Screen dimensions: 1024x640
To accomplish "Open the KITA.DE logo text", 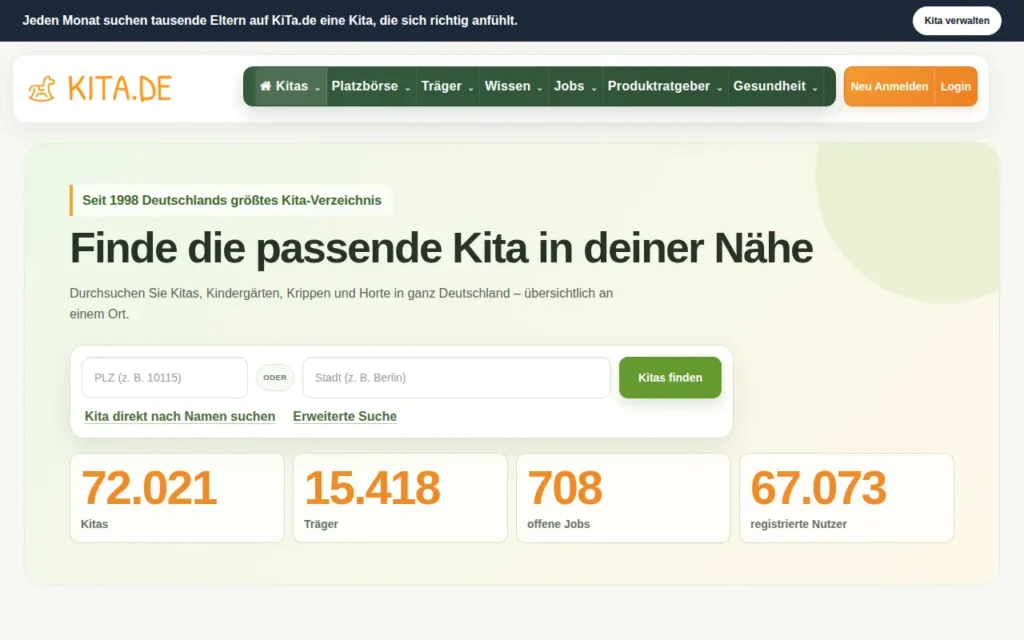I will (x=120, y=89).
